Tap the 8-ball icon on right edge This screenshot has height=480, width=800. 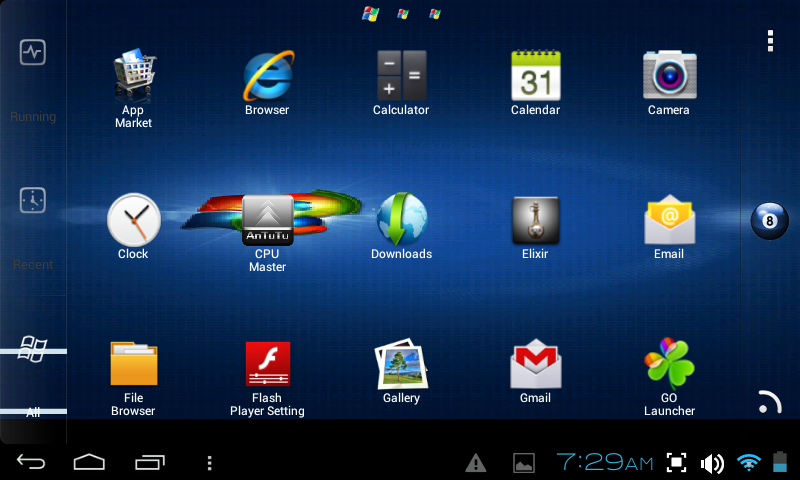click(769, 220)
